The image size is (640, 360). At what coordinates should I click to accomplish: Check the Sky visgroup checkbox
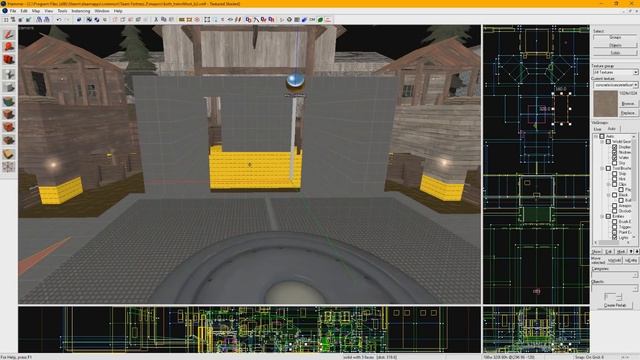coord(614,163)
